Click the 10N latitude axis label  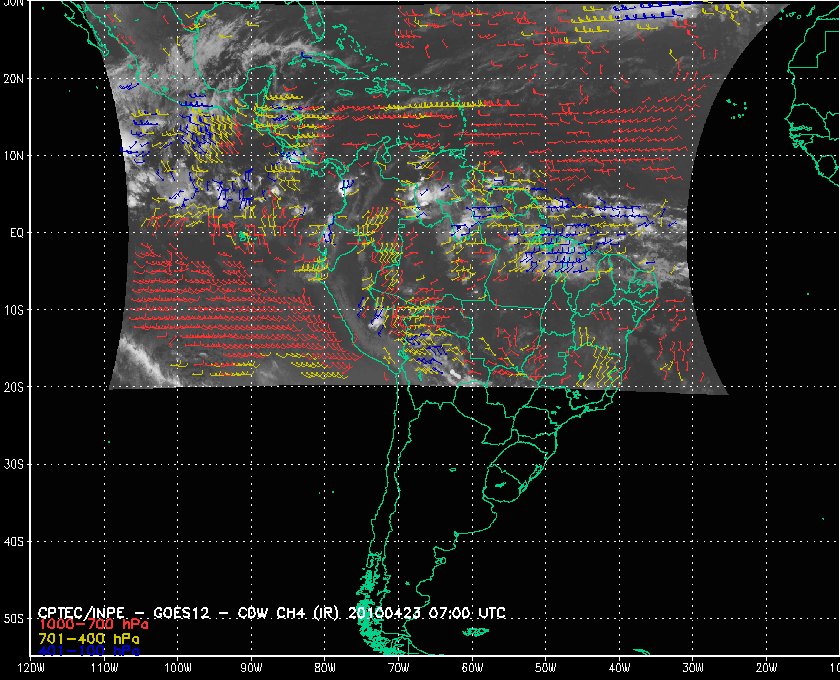(13, 156)
